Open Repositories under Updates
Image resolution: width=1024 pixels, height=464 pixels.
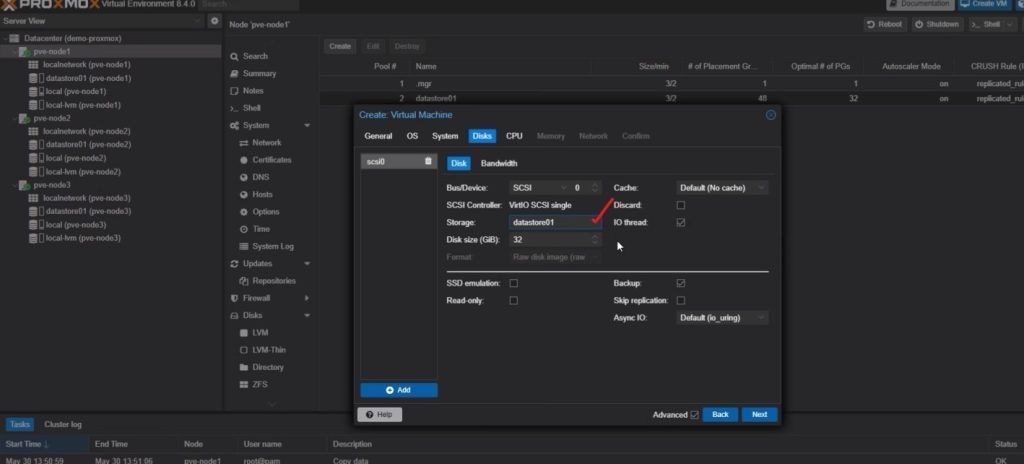click(274, 281)
